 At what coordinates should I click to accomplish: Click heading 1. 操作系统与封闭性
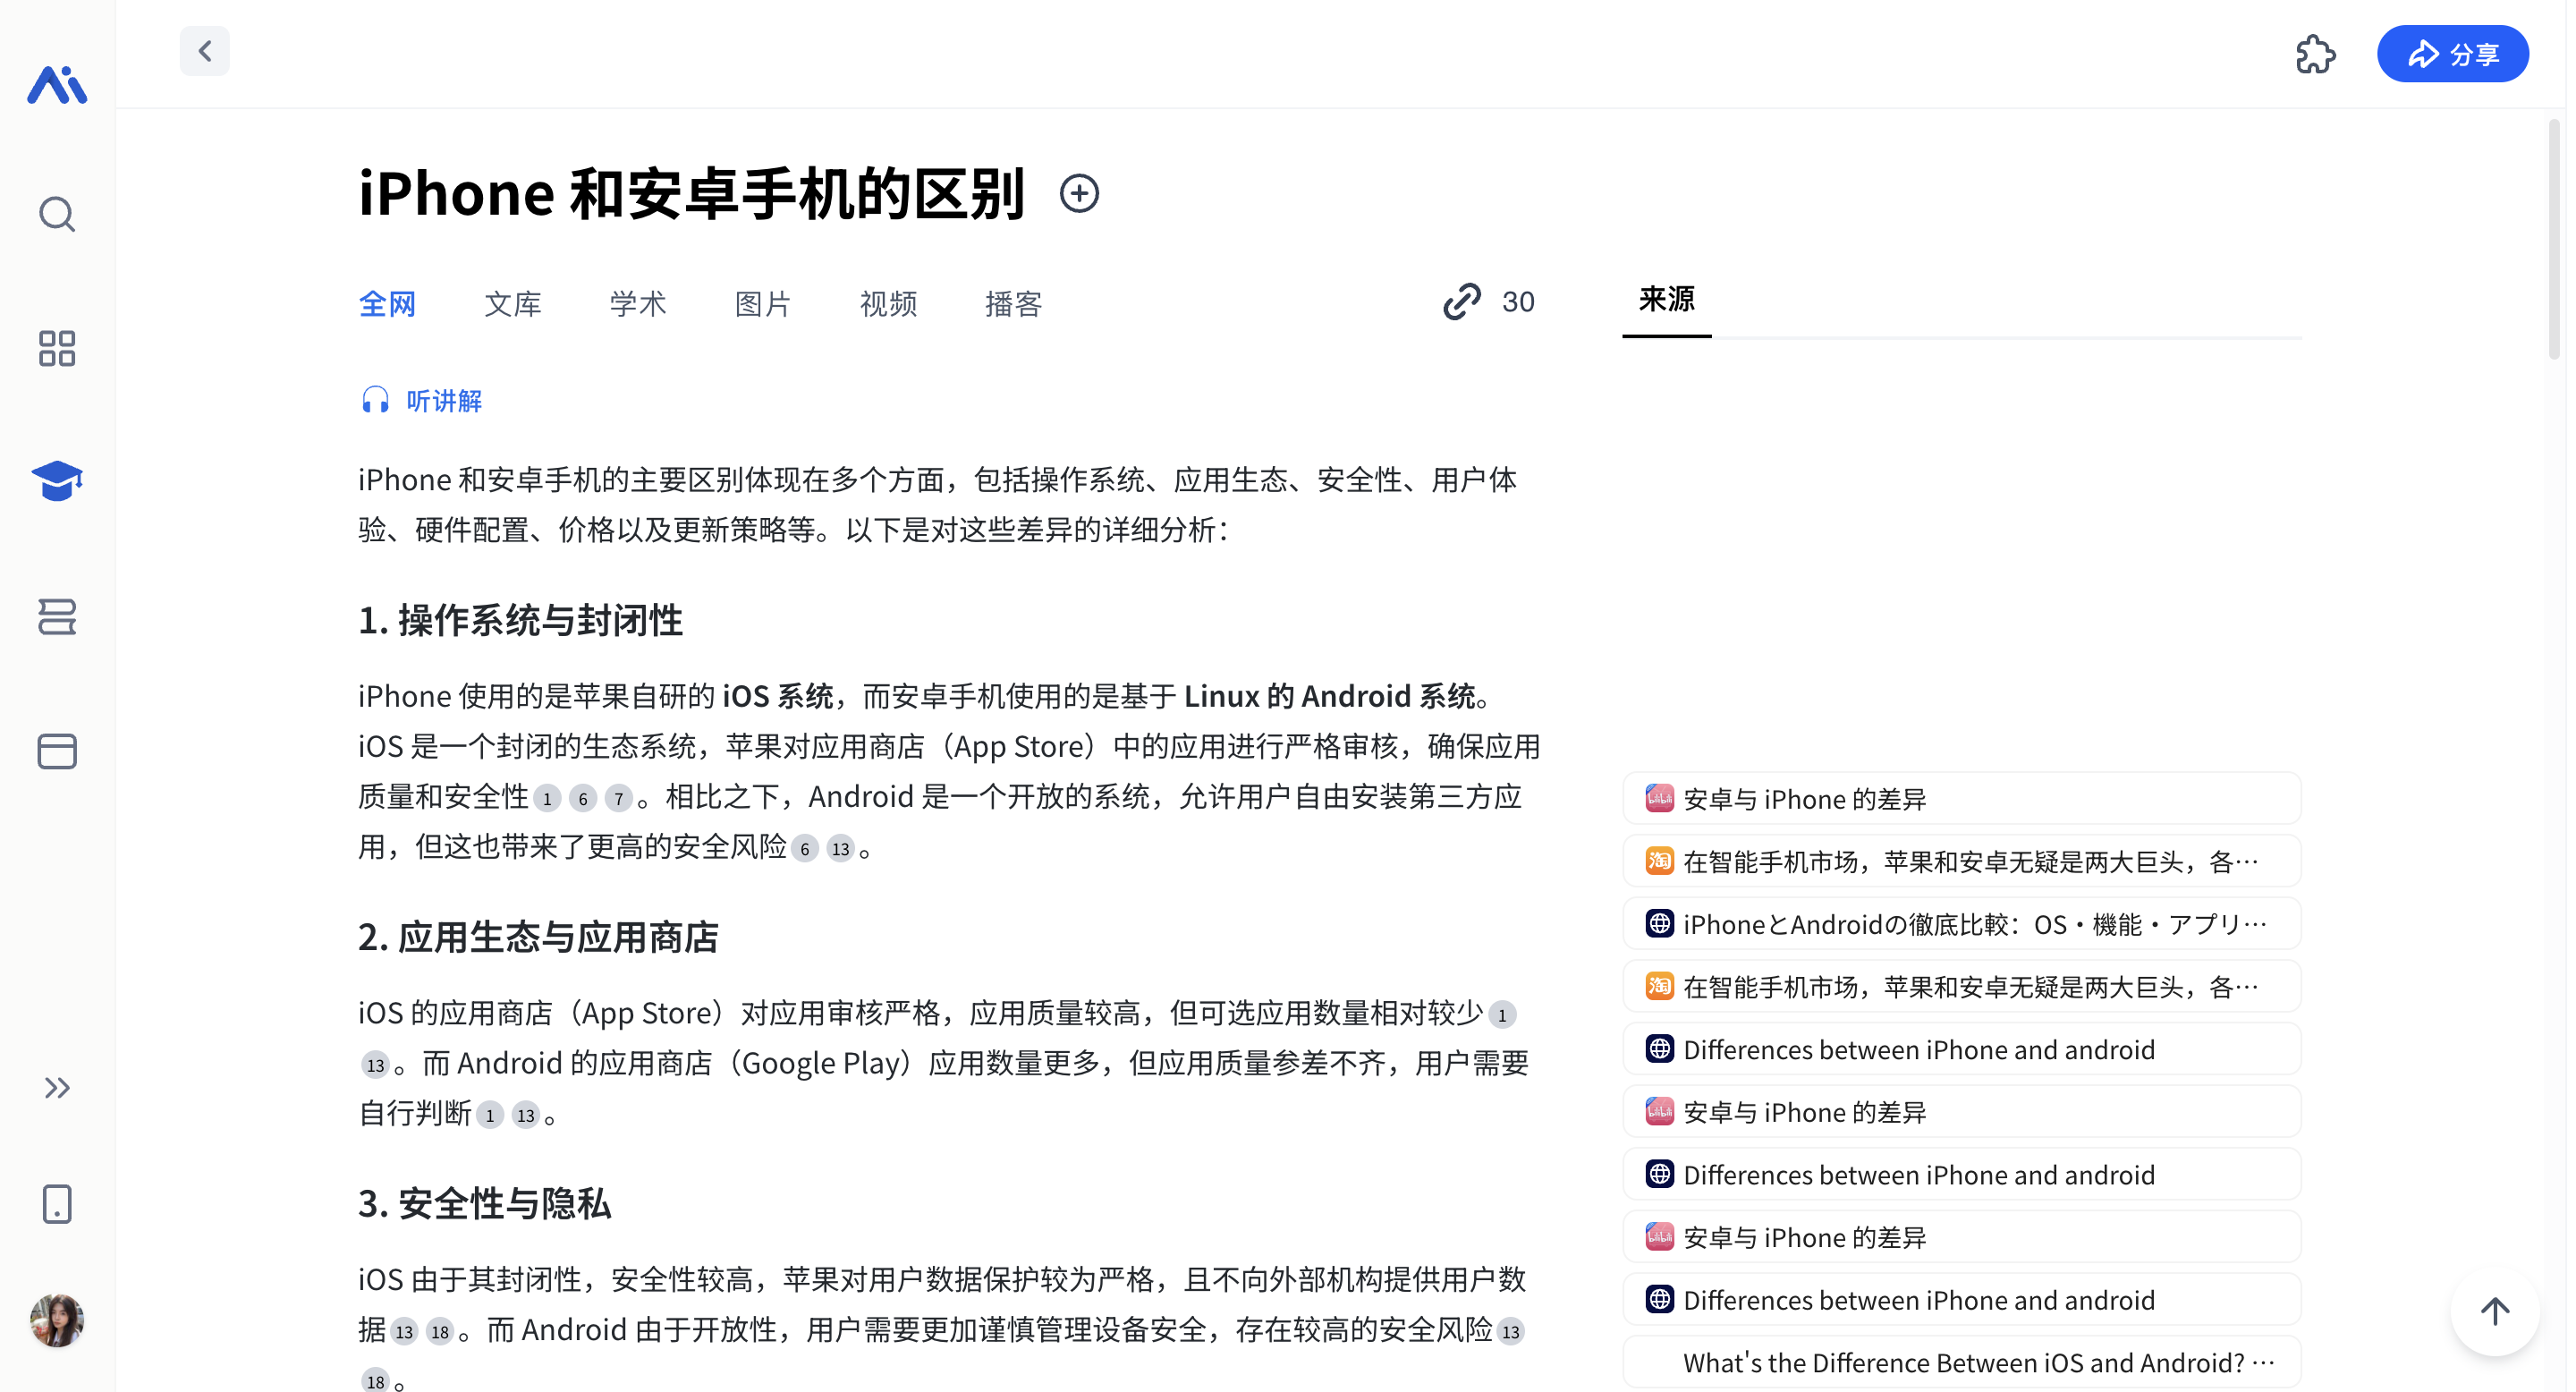coord(520,621)
